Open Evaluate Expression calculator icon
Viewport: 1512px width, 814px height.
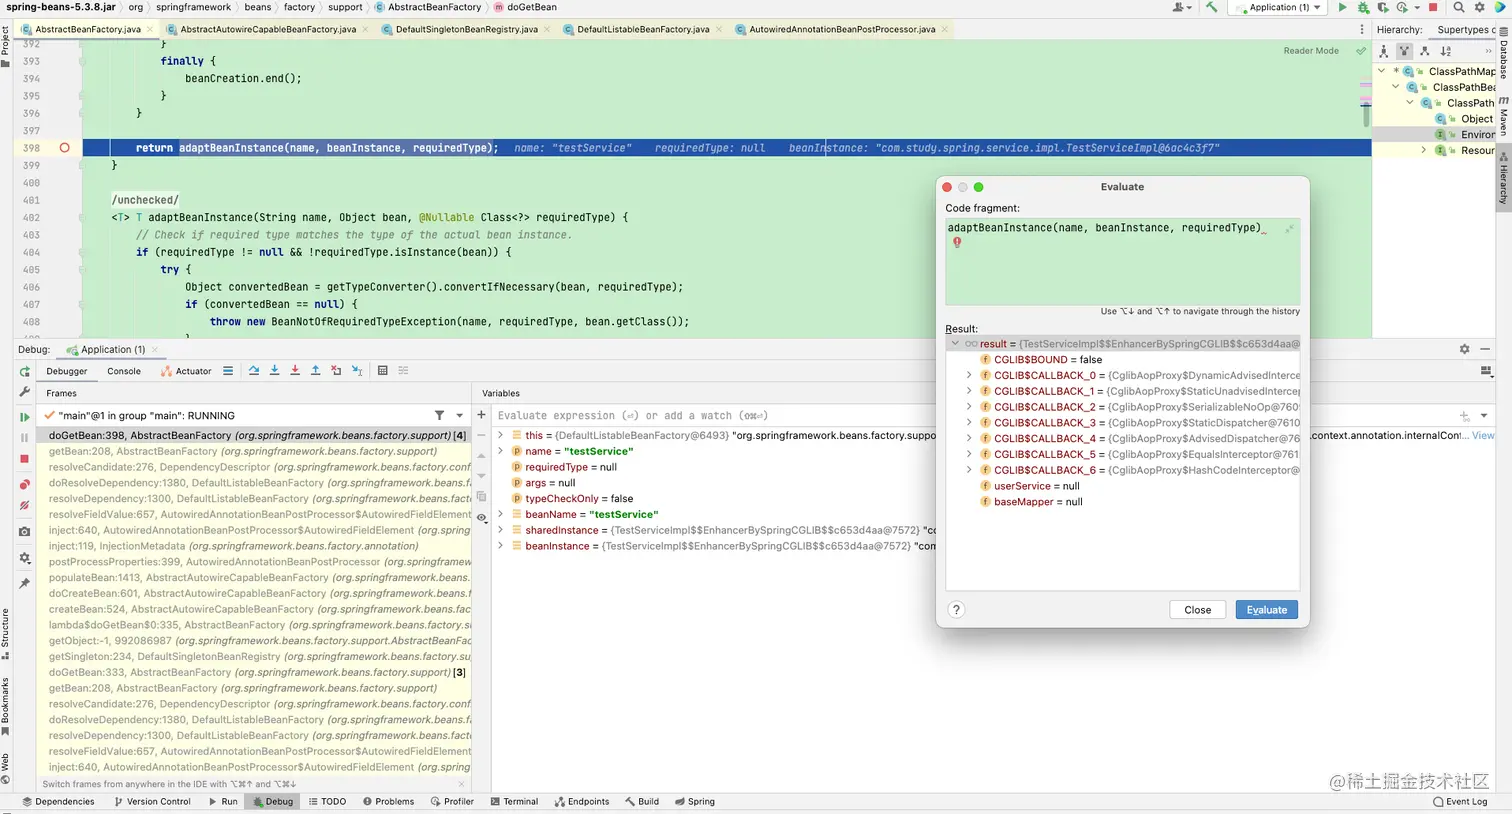click(x=382, y=371)
